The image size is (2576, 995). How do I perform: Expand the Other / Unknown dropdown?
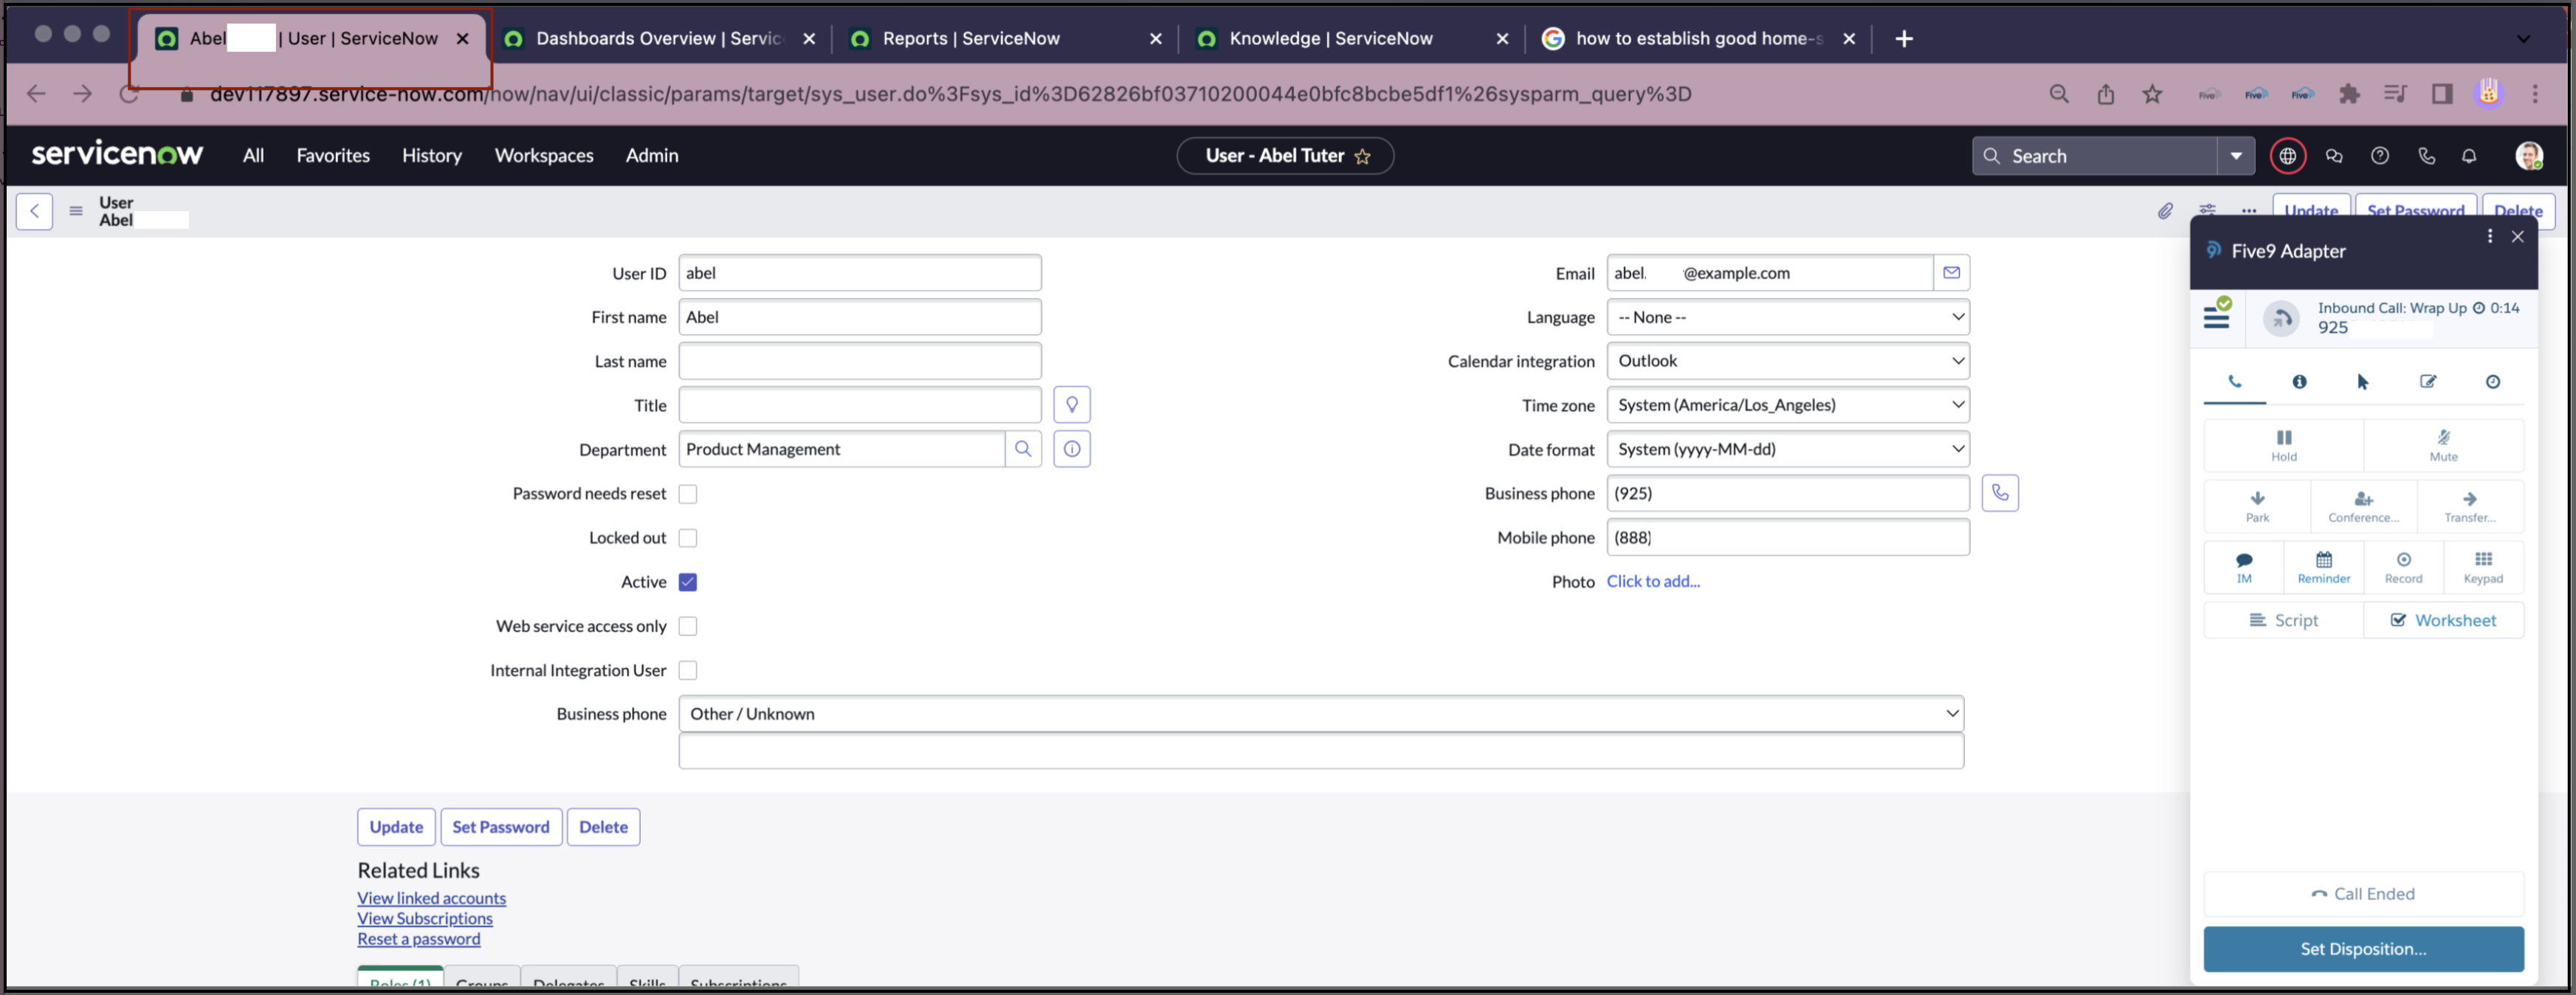[1321, 714]
